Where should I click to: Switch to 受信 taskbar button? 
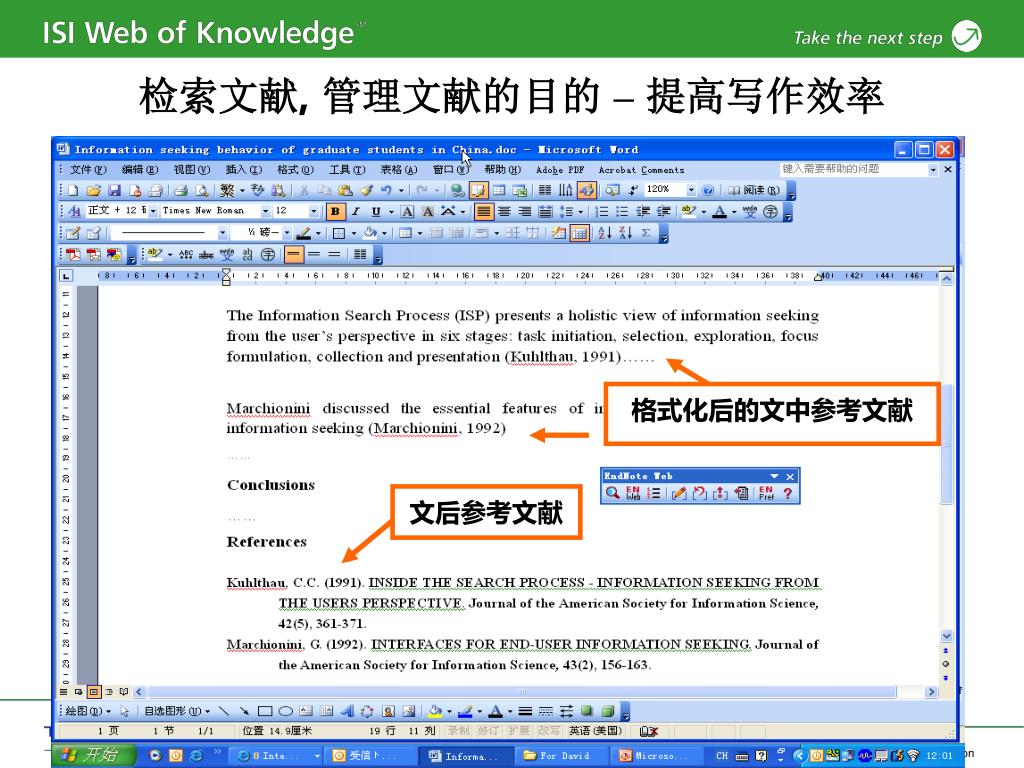coord(372,756)
